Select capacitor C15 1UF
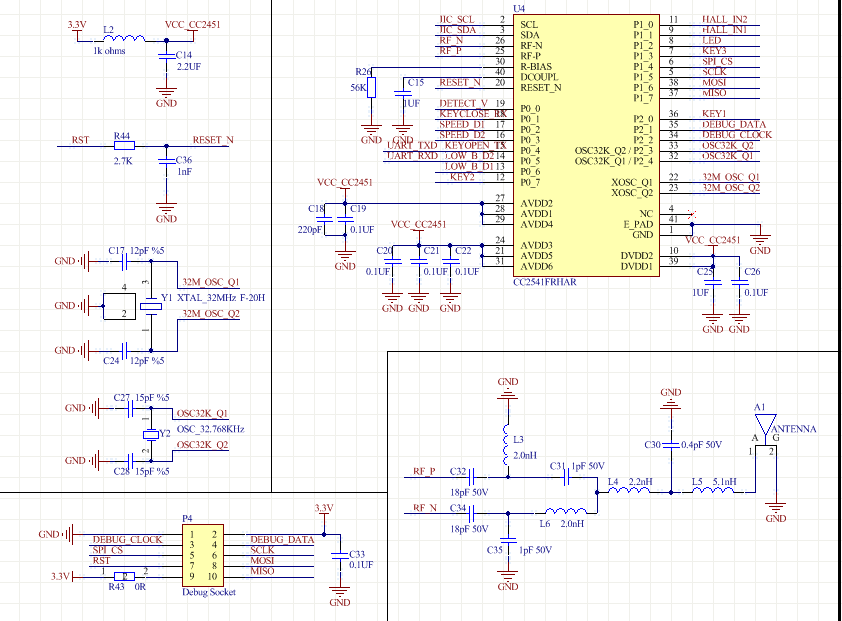The height and width of the screenshot is (621, 842). [x=403, y=93]
